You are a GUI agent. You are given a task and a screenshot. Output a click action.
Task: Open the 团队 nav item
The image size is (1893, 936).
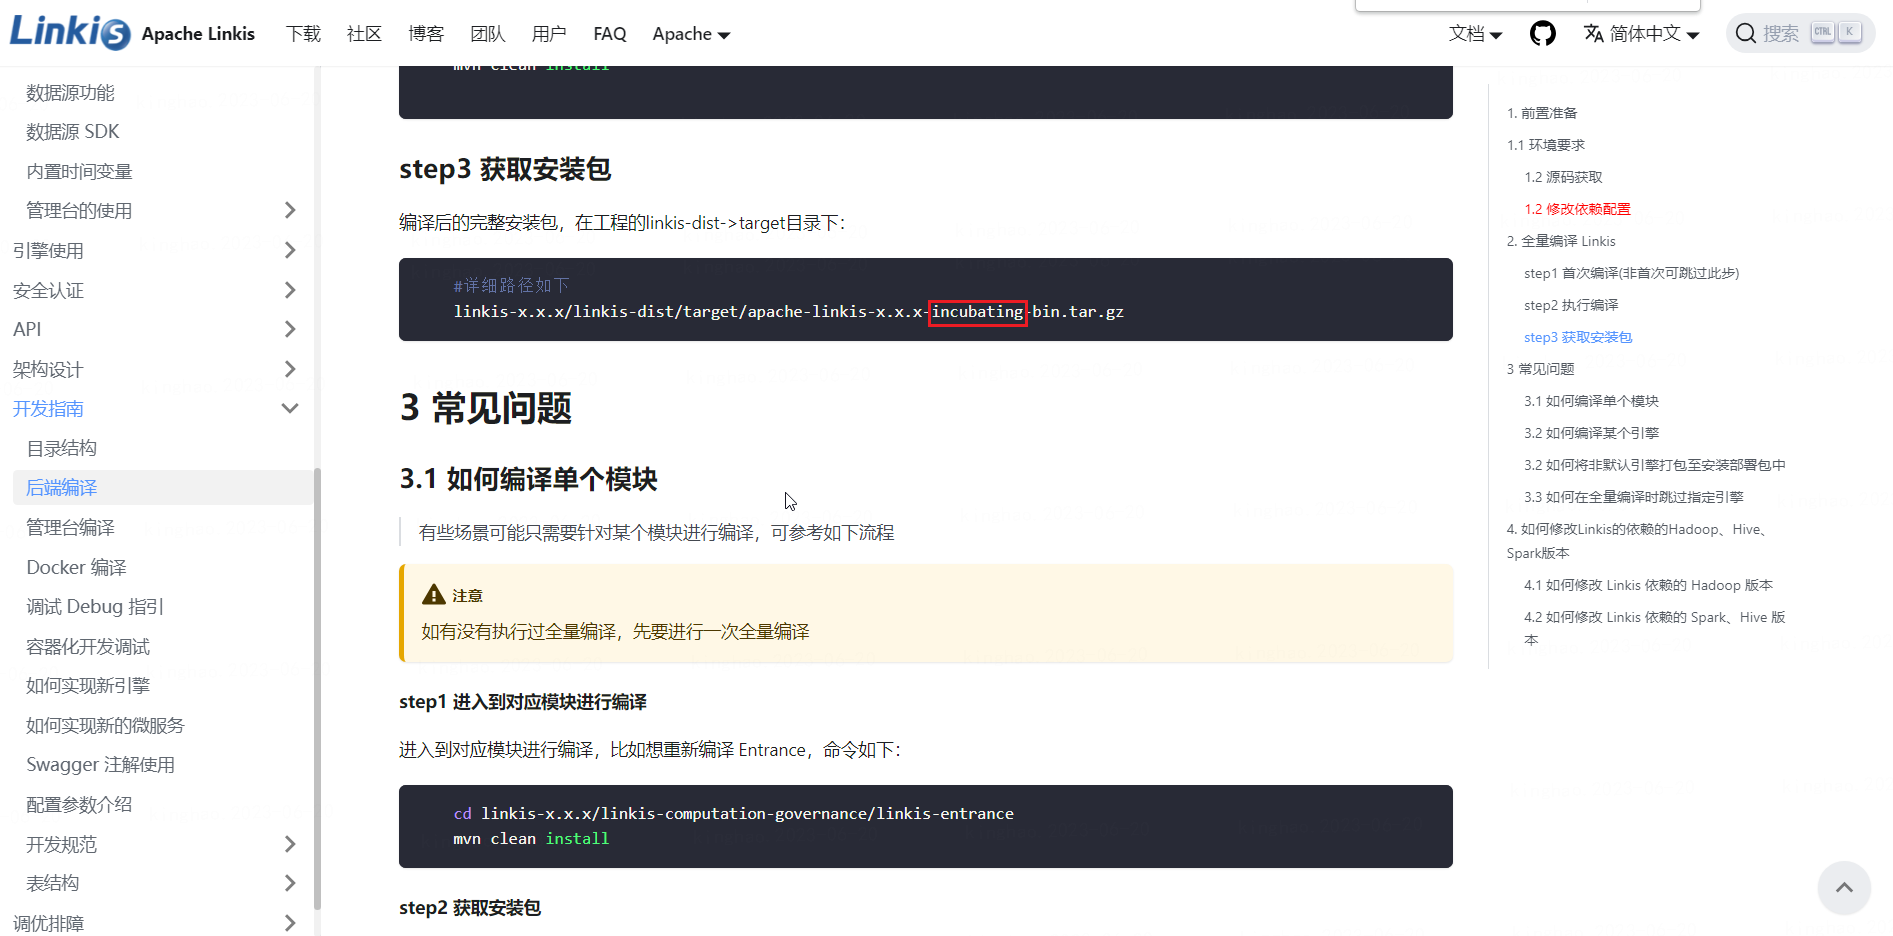coord(488,34)
